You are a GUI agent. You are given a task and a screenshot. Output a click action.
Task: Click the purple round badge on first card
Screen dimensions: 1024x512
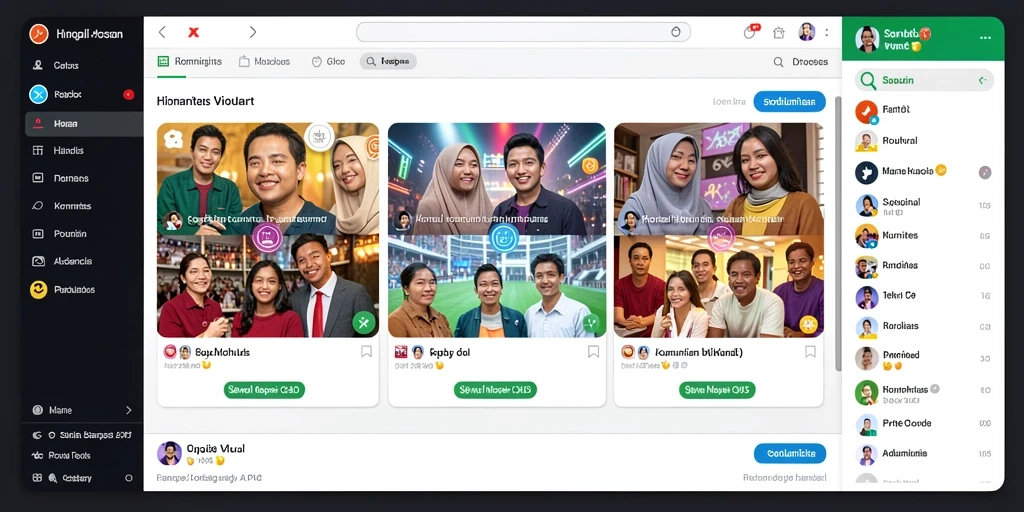click(266, 237)
